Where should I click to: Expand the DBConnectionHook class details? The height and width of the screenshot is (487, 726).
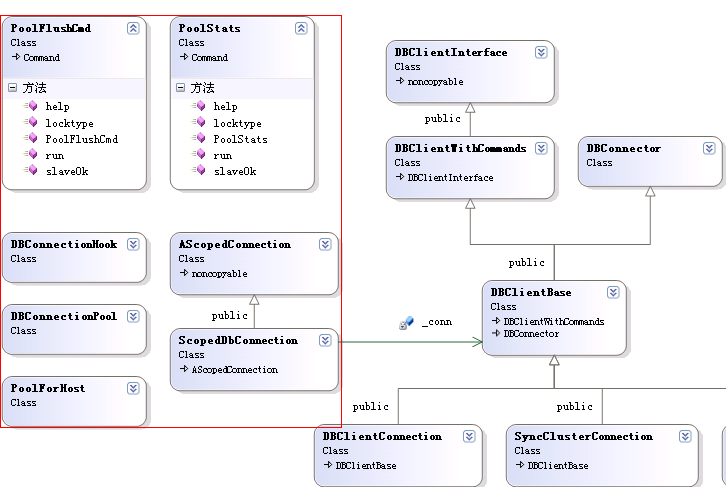[x=133, y=244]
